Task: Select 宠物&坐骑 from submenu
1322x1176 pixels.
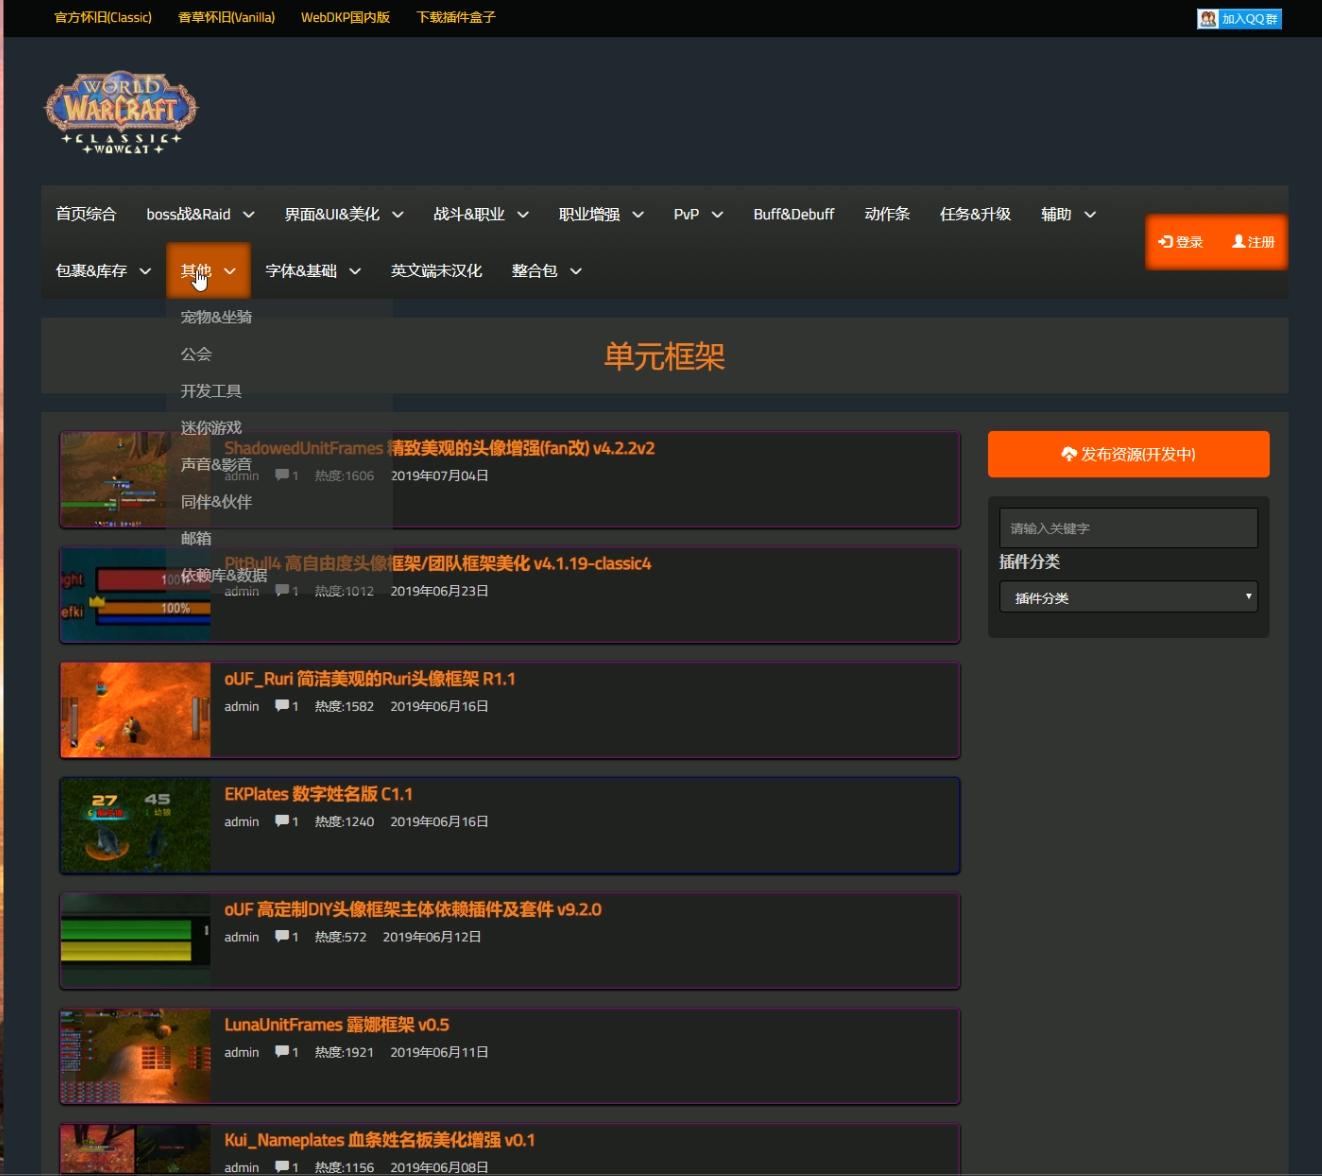Action: click(216, 317)
